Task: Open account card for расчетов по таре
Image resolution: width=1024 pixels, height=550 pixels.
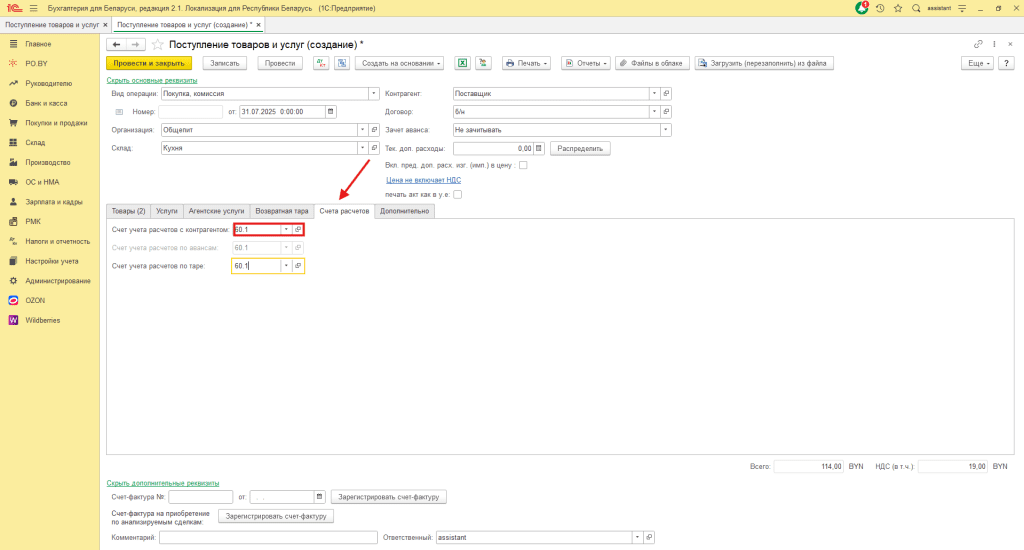Action: click(x=298, y=266)
